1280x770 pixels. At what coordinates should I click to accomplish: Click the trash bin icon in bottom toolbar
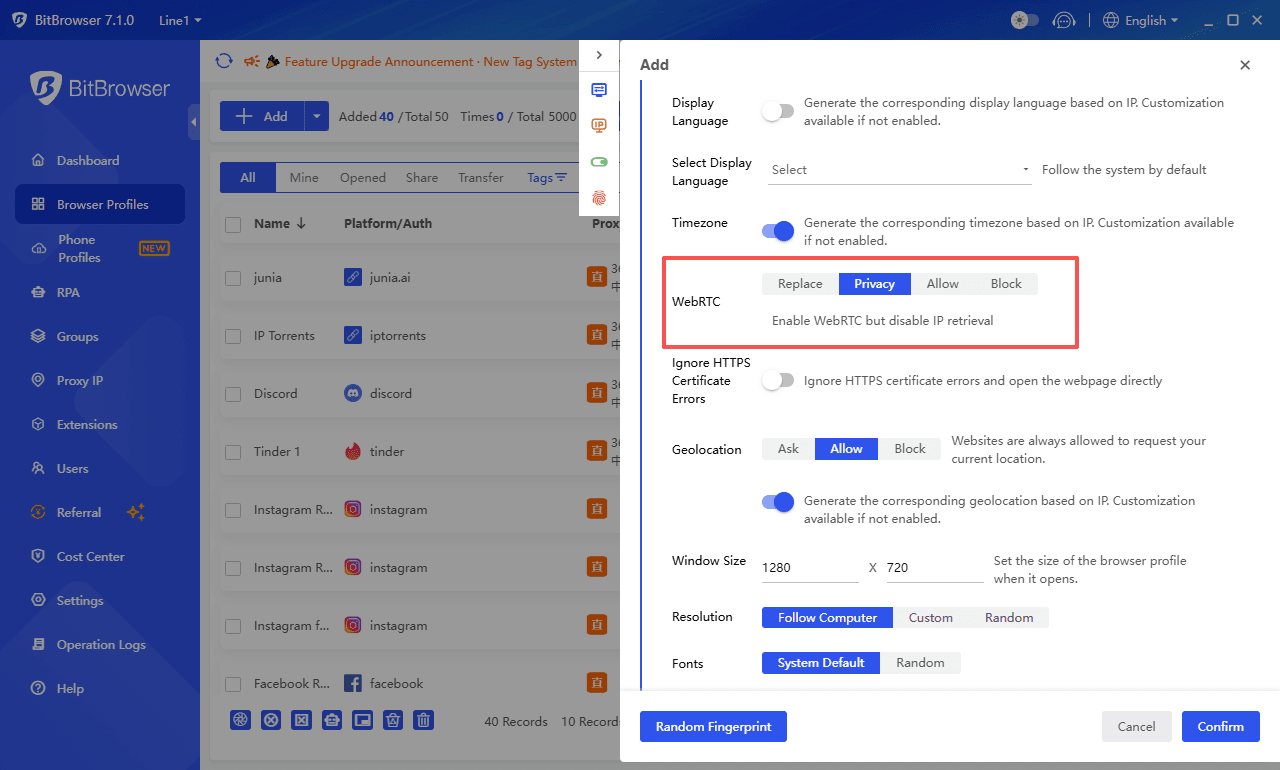point(423,720)
